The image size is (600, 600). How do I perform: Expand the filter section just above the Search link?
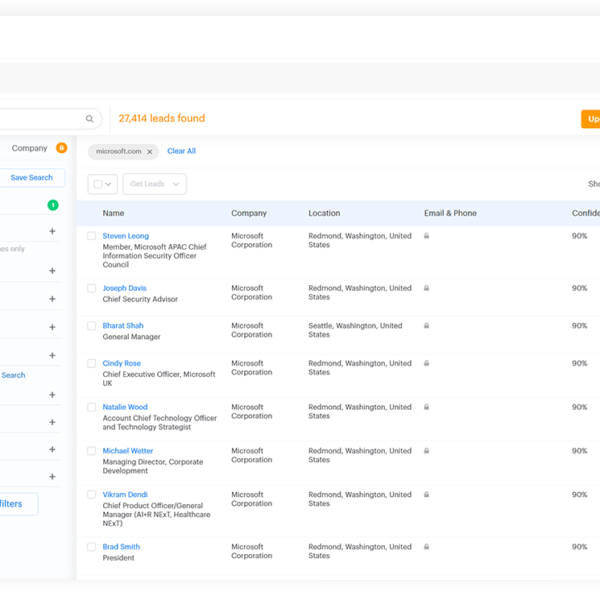52,355
